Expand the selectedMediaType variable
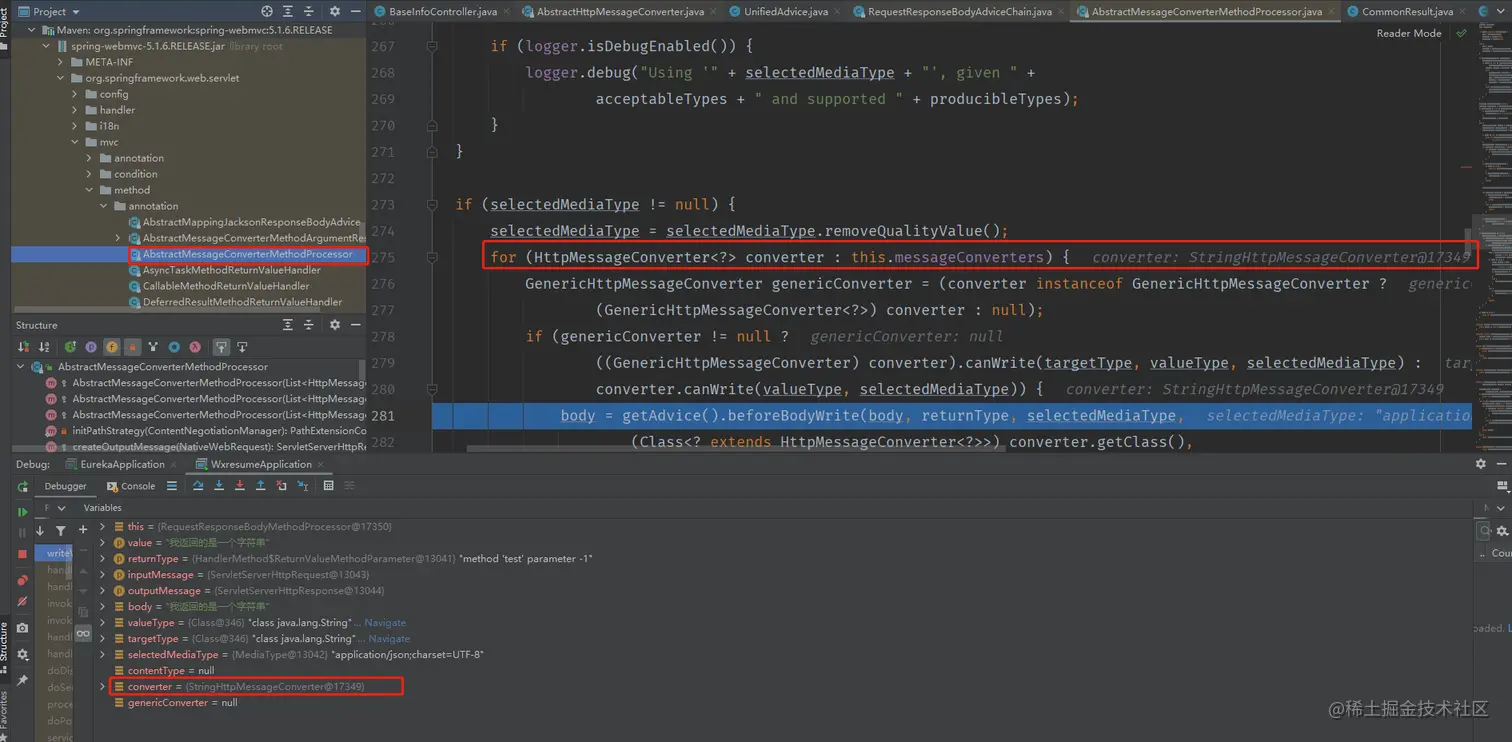The width and height of the screenshot is (1512, 742). (x=102, y=655)
